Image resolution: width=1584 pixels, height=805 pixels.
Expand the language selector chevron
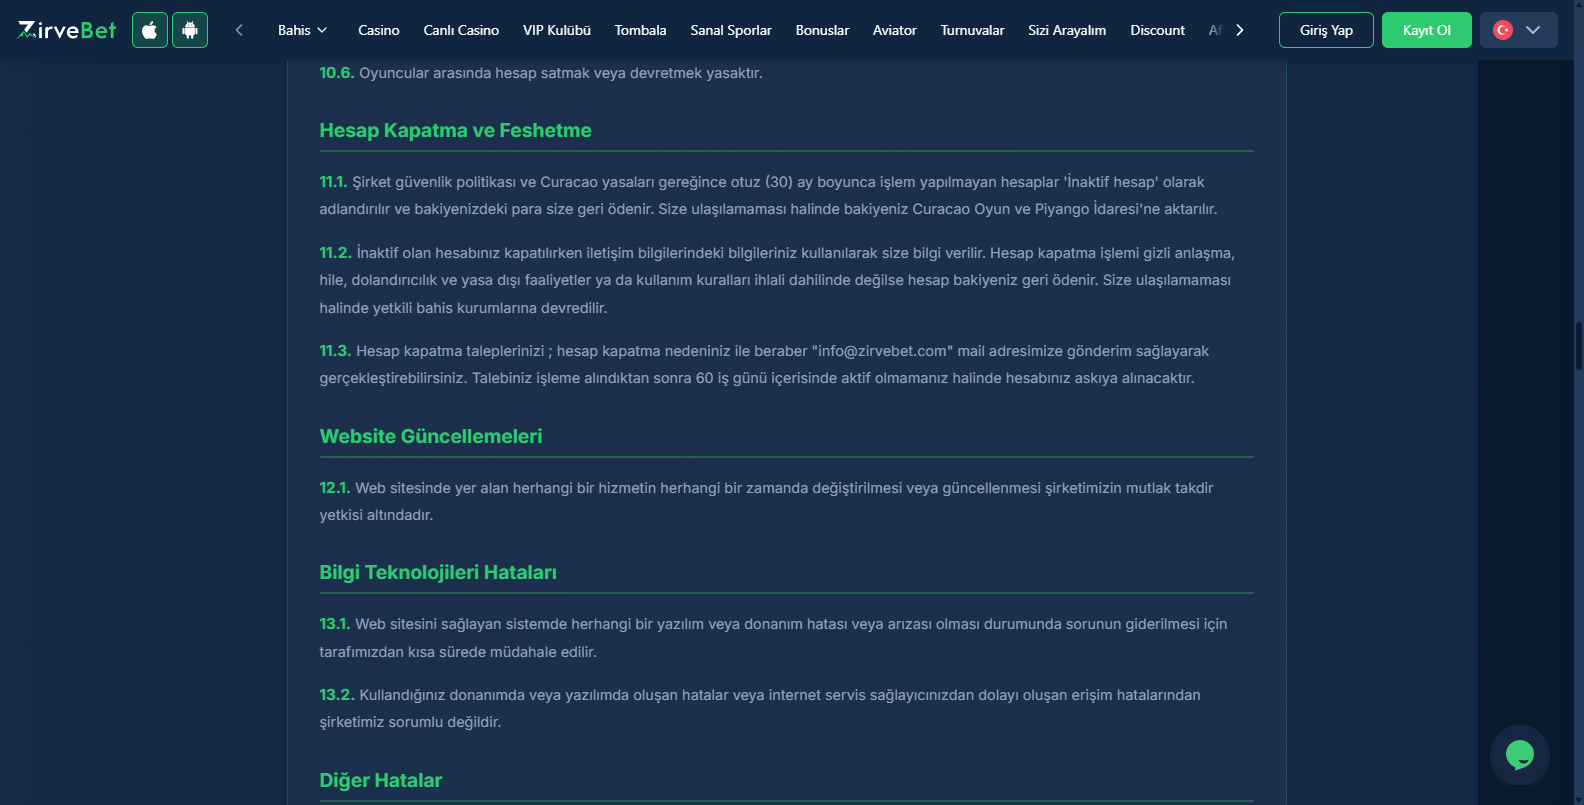click(1533, 30)
